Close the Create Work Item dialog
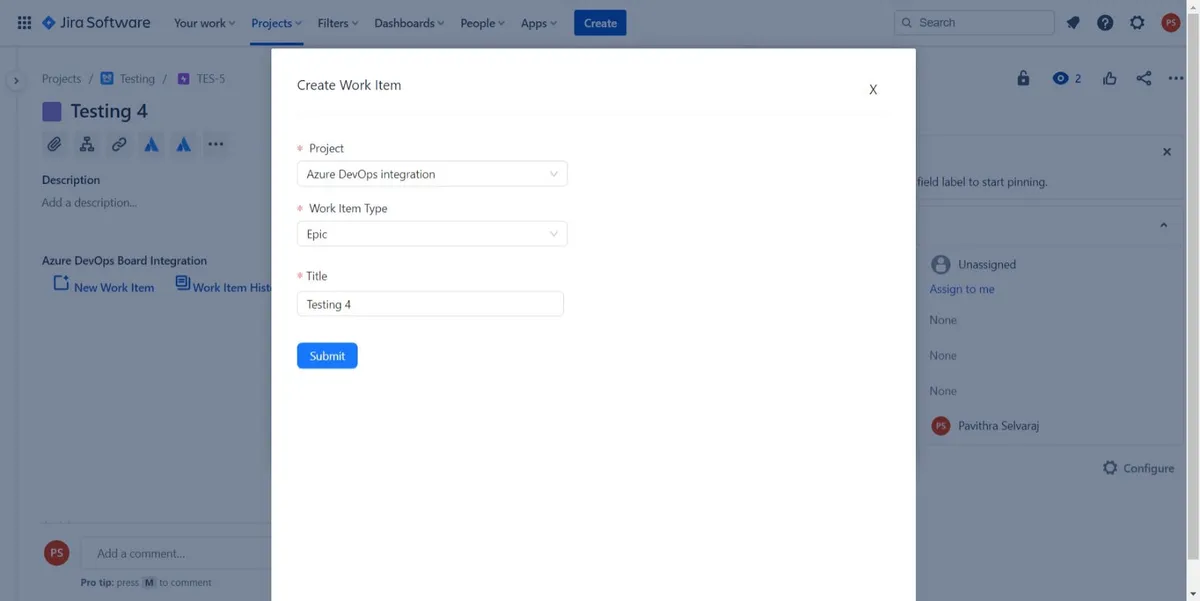This screenshot has height=601, width=1200. tap(873, 90)
